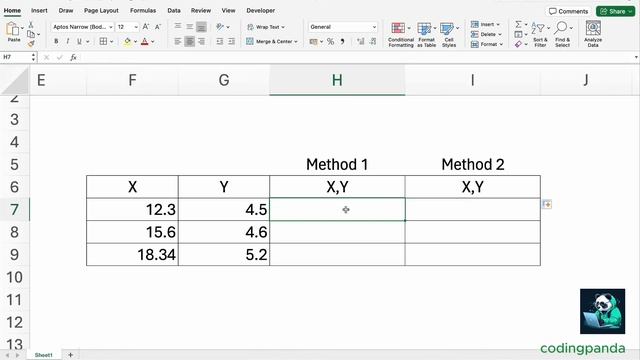Toggle italic formatting
This screenshot has width=640, height=360.
pos(68,41)
